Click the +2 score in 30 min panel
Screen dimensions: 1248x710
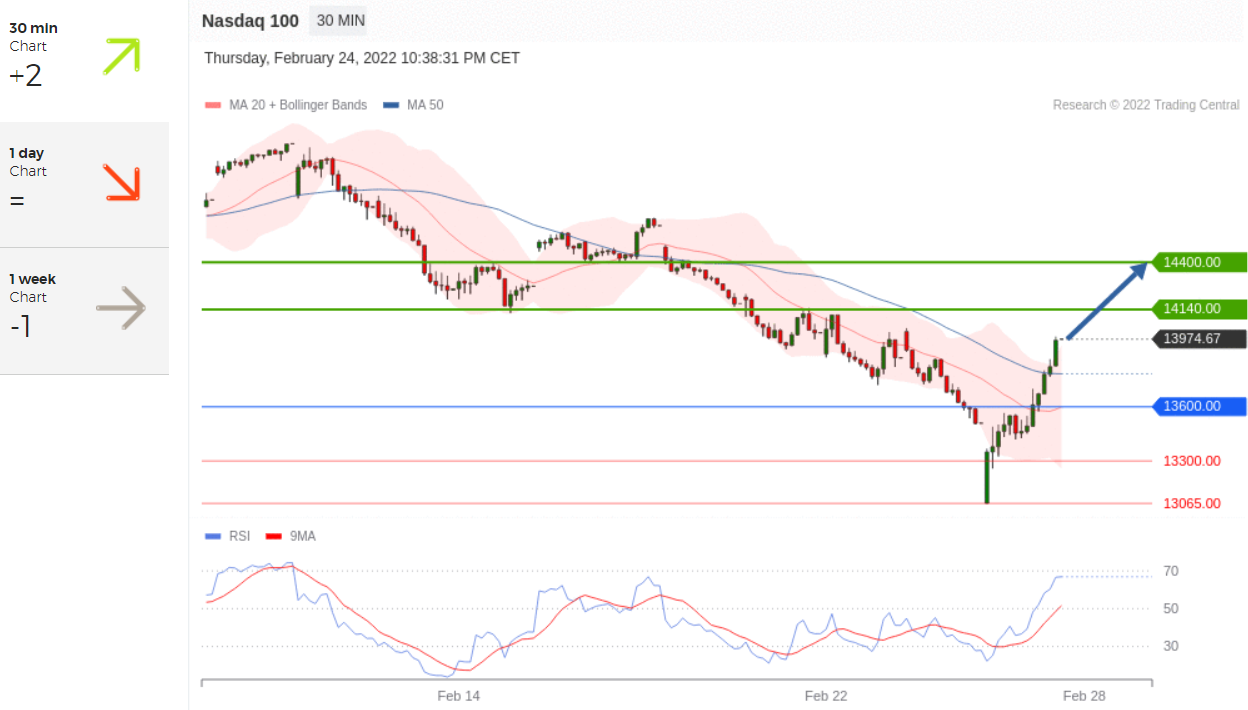26,76
